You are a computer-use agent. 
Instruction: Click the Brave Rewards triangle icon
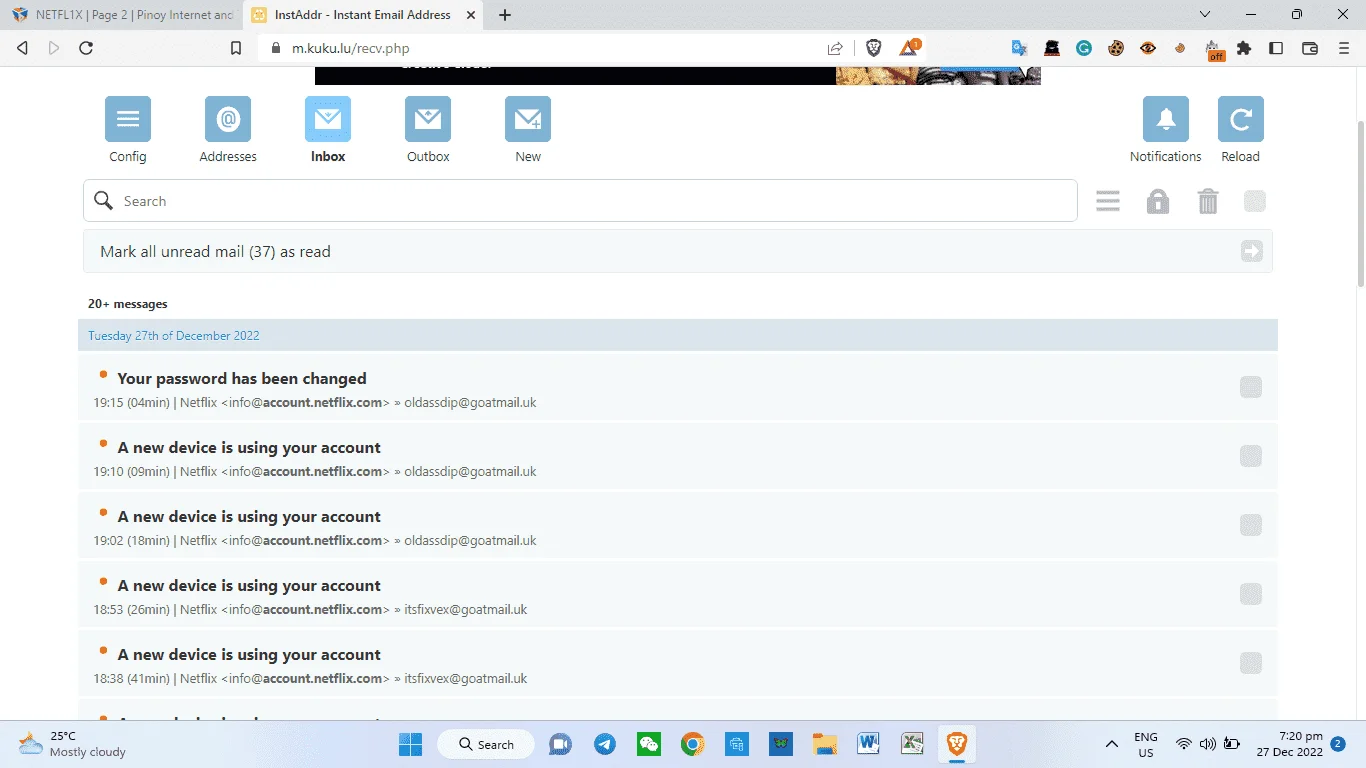click(x=910, y=47)
